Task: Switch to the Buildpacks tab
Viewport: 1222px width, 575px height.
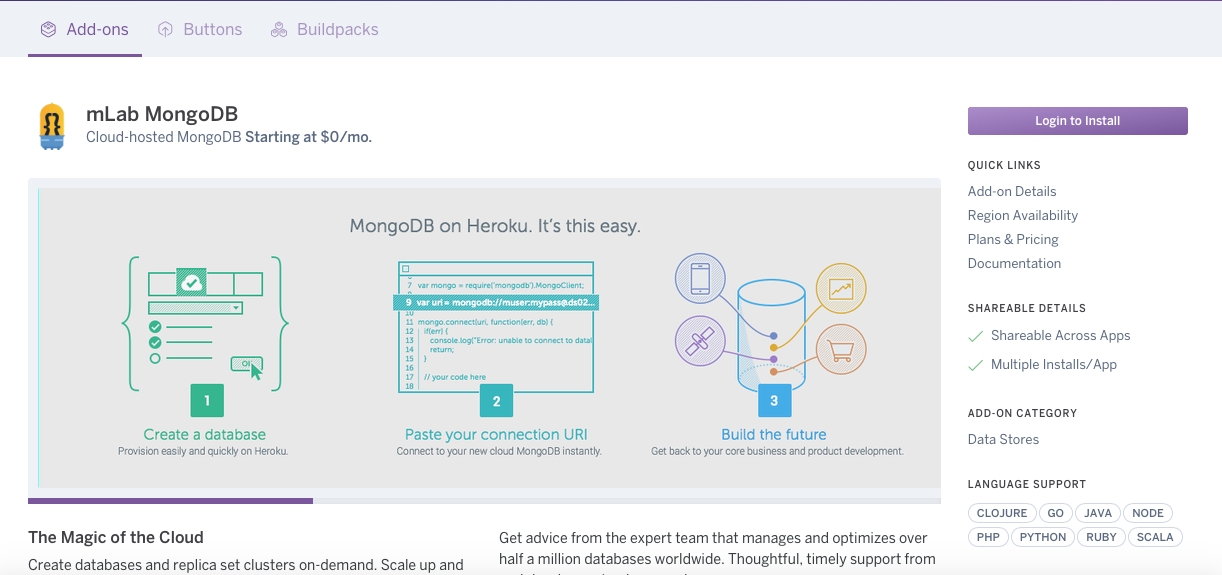Action: [325, 30]
